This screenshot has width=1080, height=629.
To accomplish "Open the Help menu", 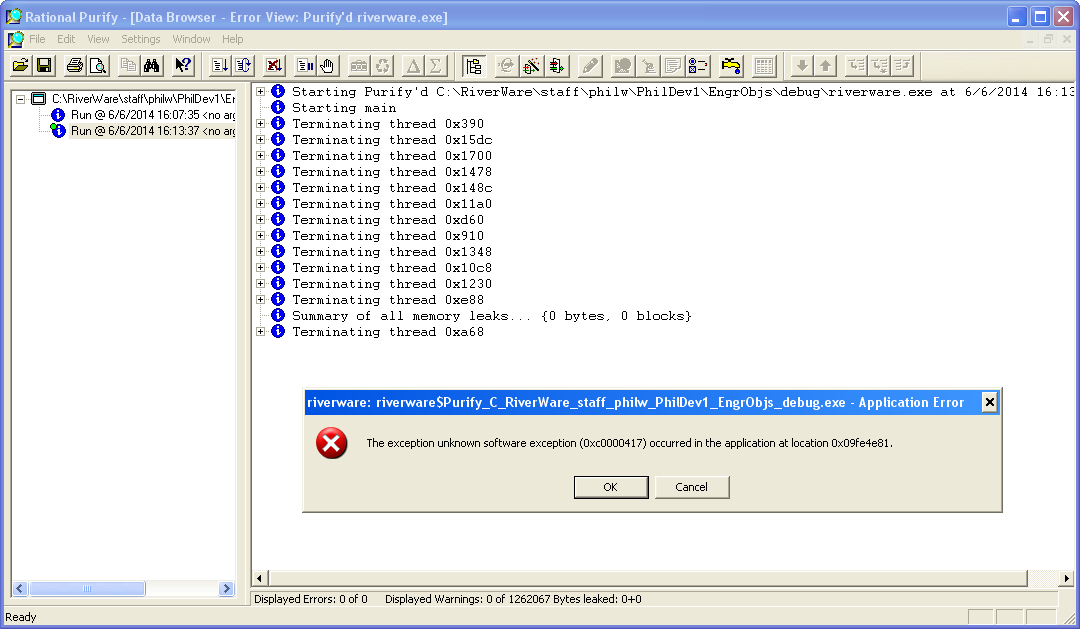I will [x=233, y=39].
